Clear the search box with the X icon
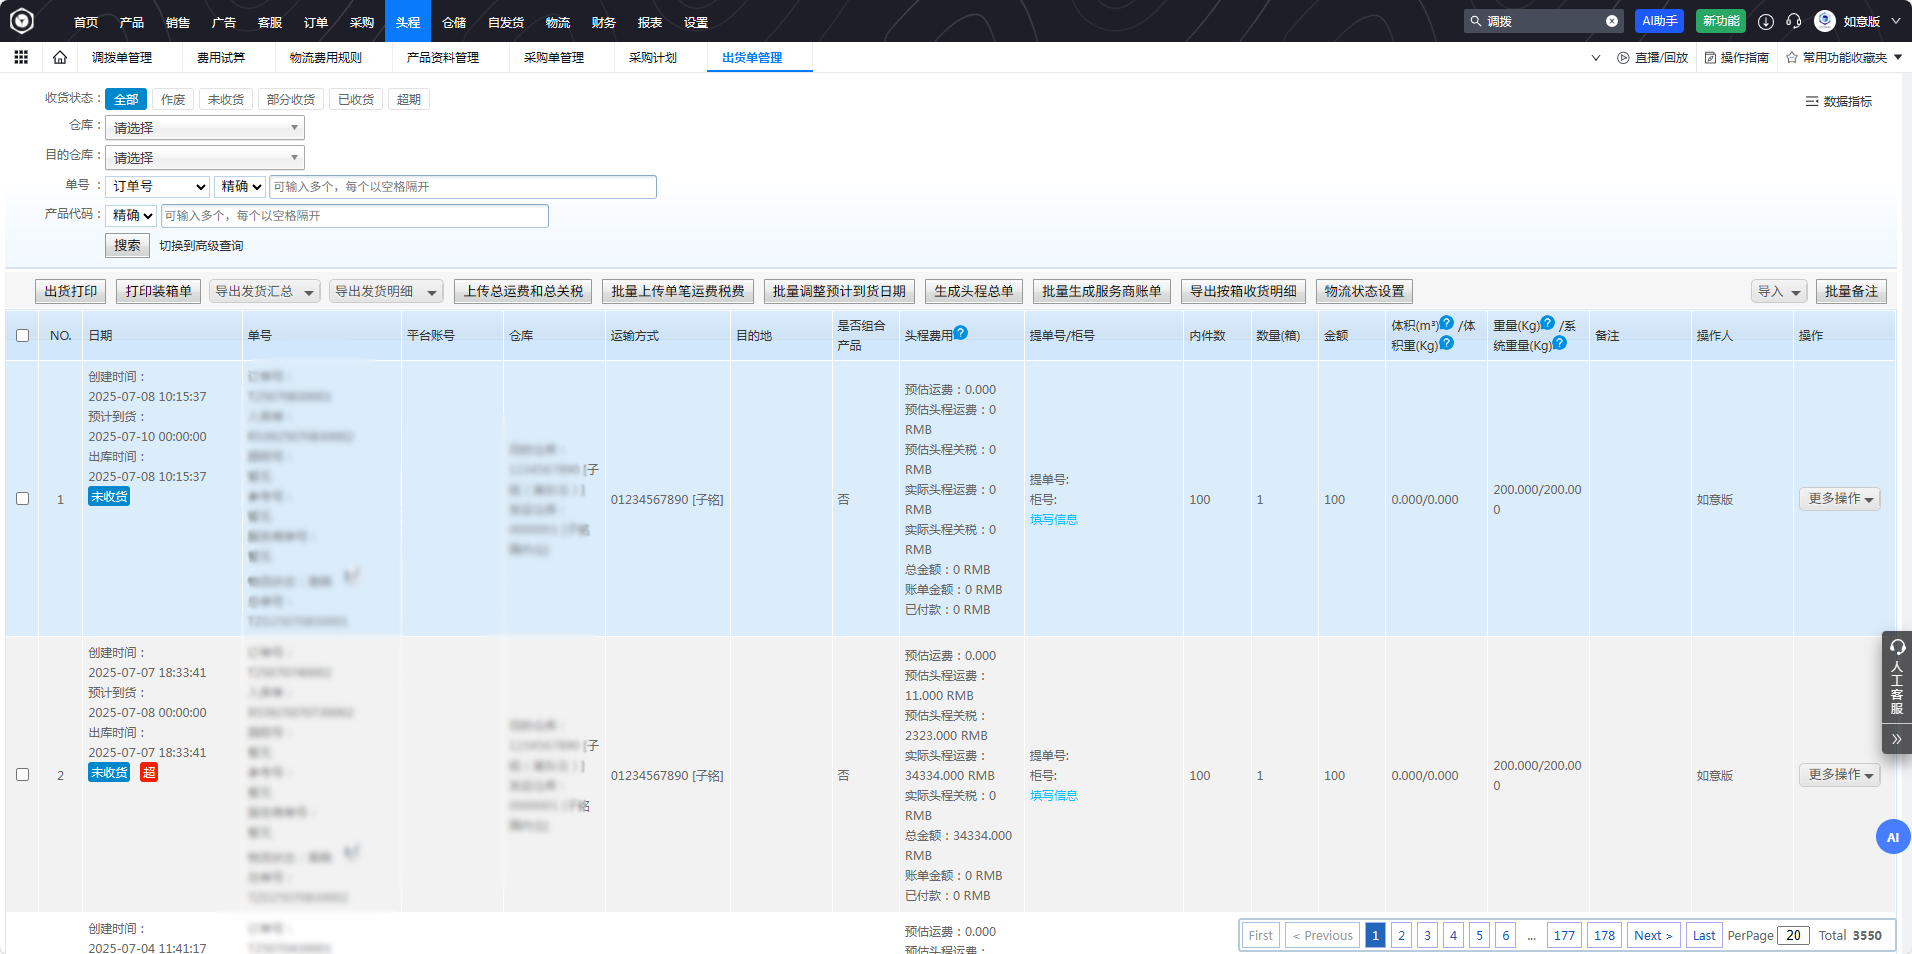The width and height of the screenshot is (1912, 954). (x=1610, y=20)
